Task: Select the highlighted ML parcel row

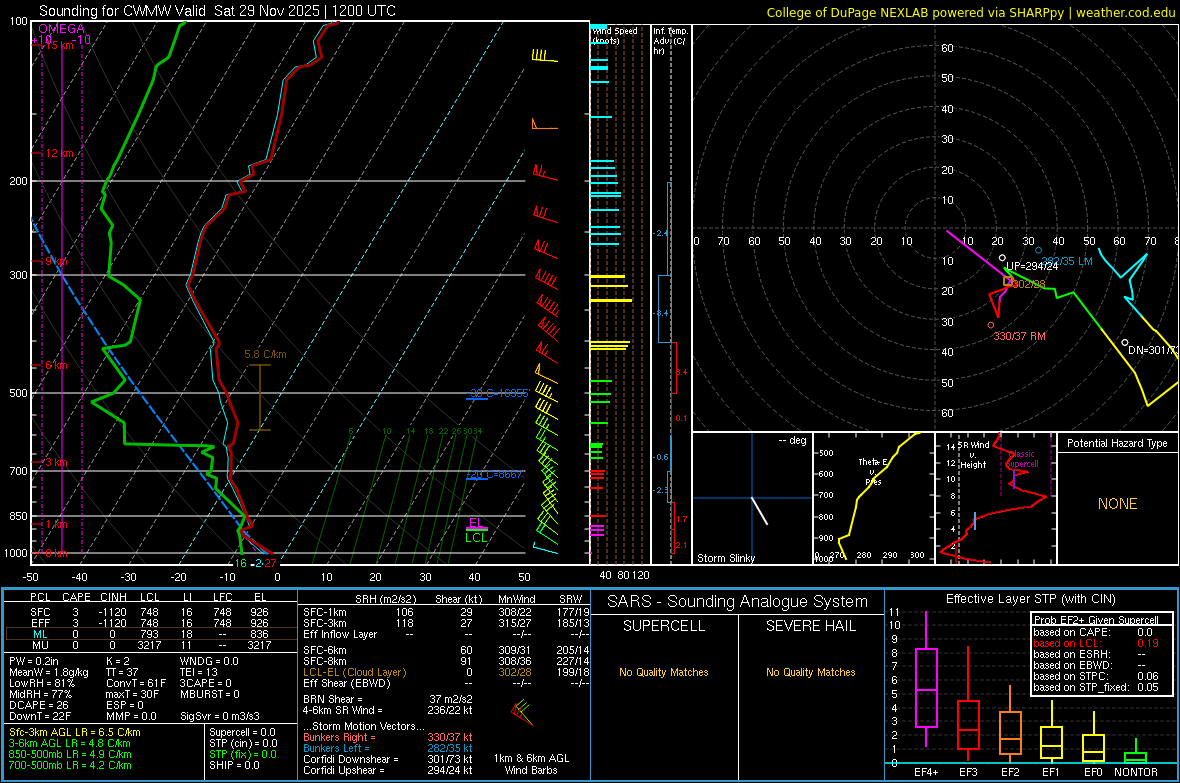Action: (149, 634)
